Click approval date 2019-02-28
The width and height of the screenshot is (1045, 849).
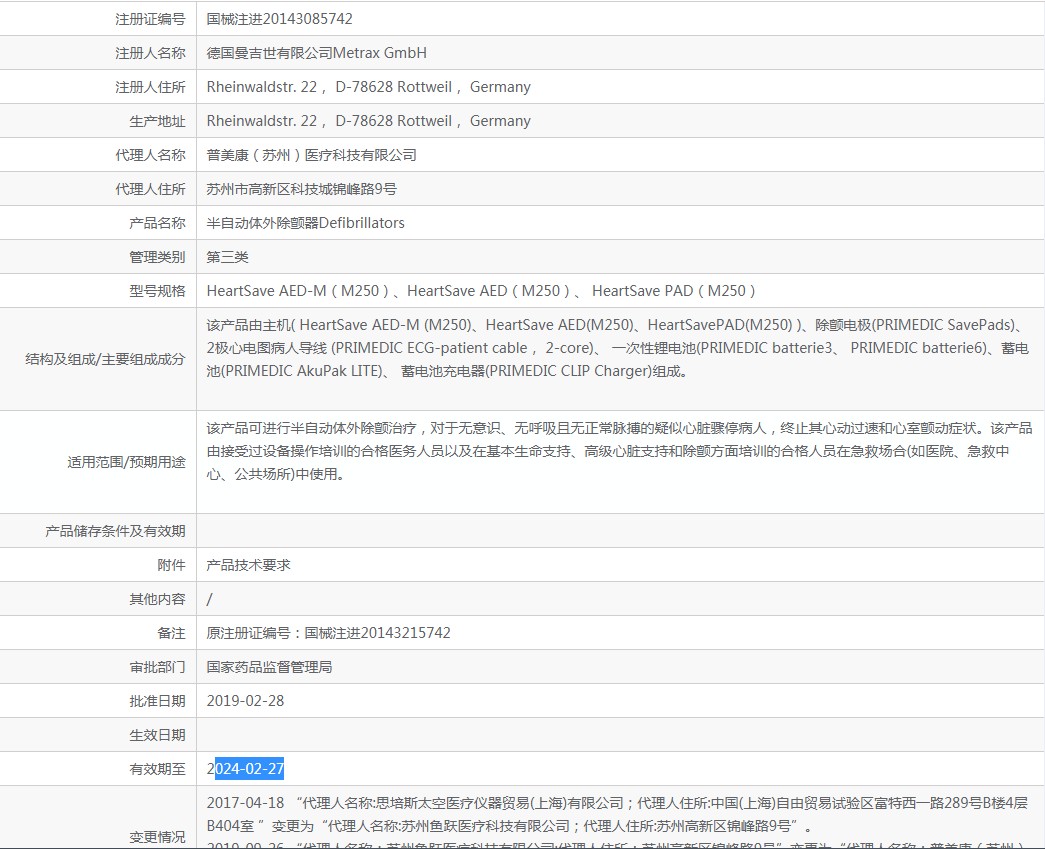pyautogui.click(x=245, y=701)
